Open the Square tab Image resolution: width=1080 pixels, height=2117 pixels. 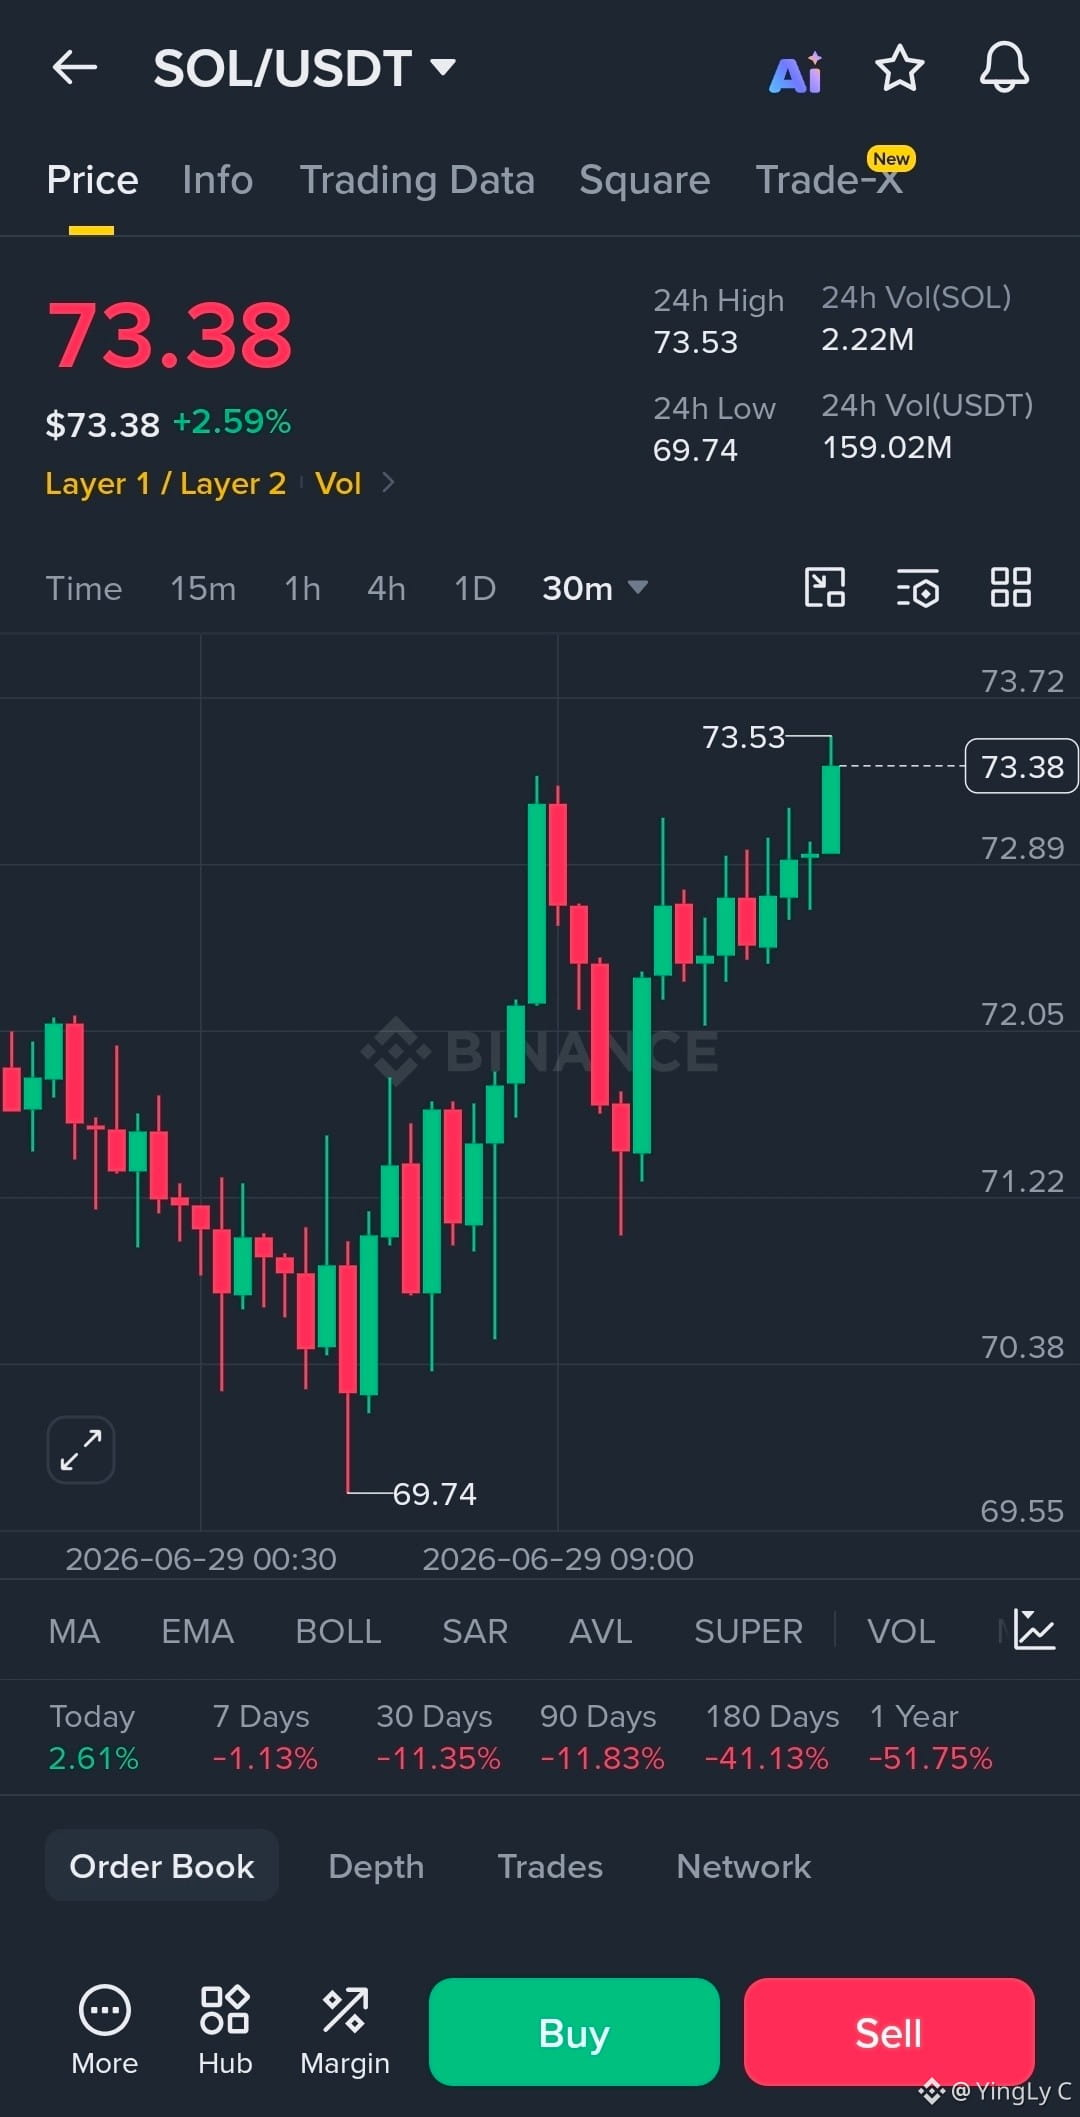(644, 180)
